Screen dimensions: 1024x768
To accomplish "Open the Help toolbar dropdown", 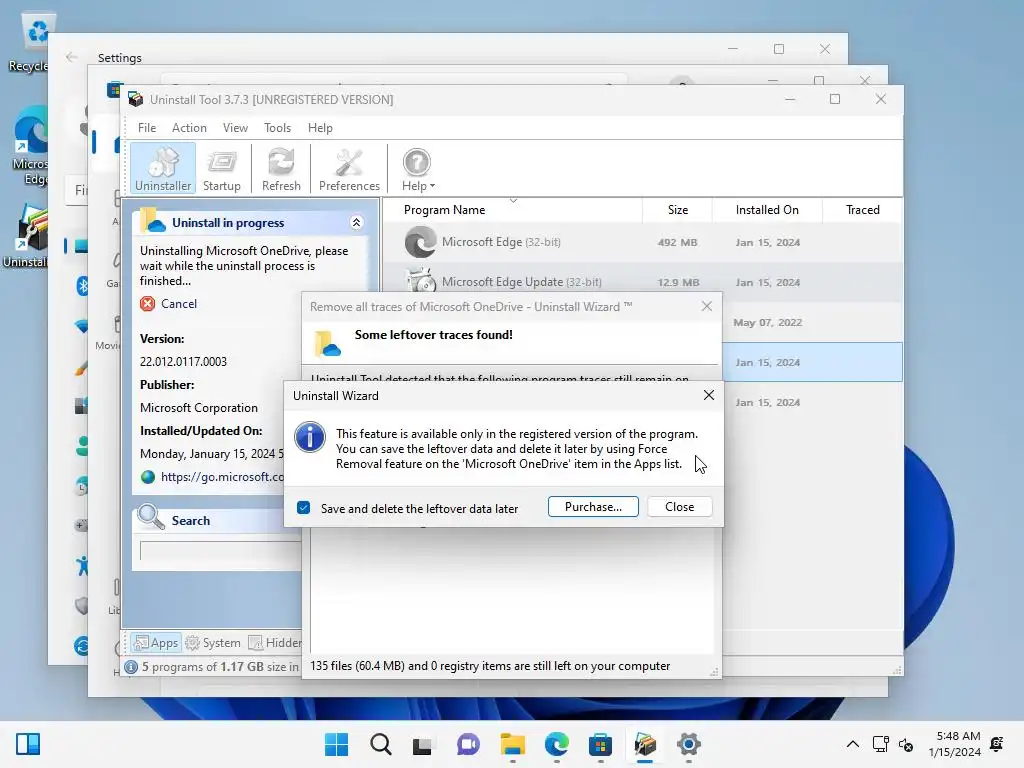I will (417, 168).
